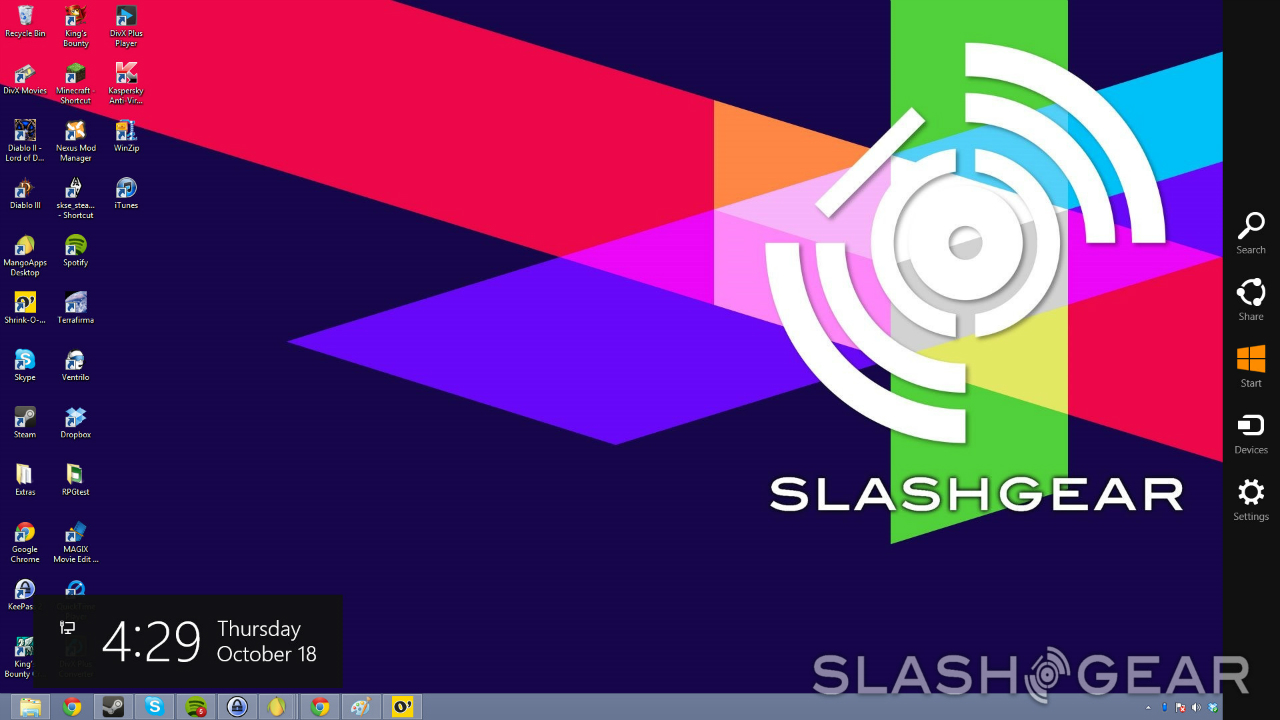Open File Explorer from the taskbar
This screenshot has width=1280, height=720.
point(30,707)
